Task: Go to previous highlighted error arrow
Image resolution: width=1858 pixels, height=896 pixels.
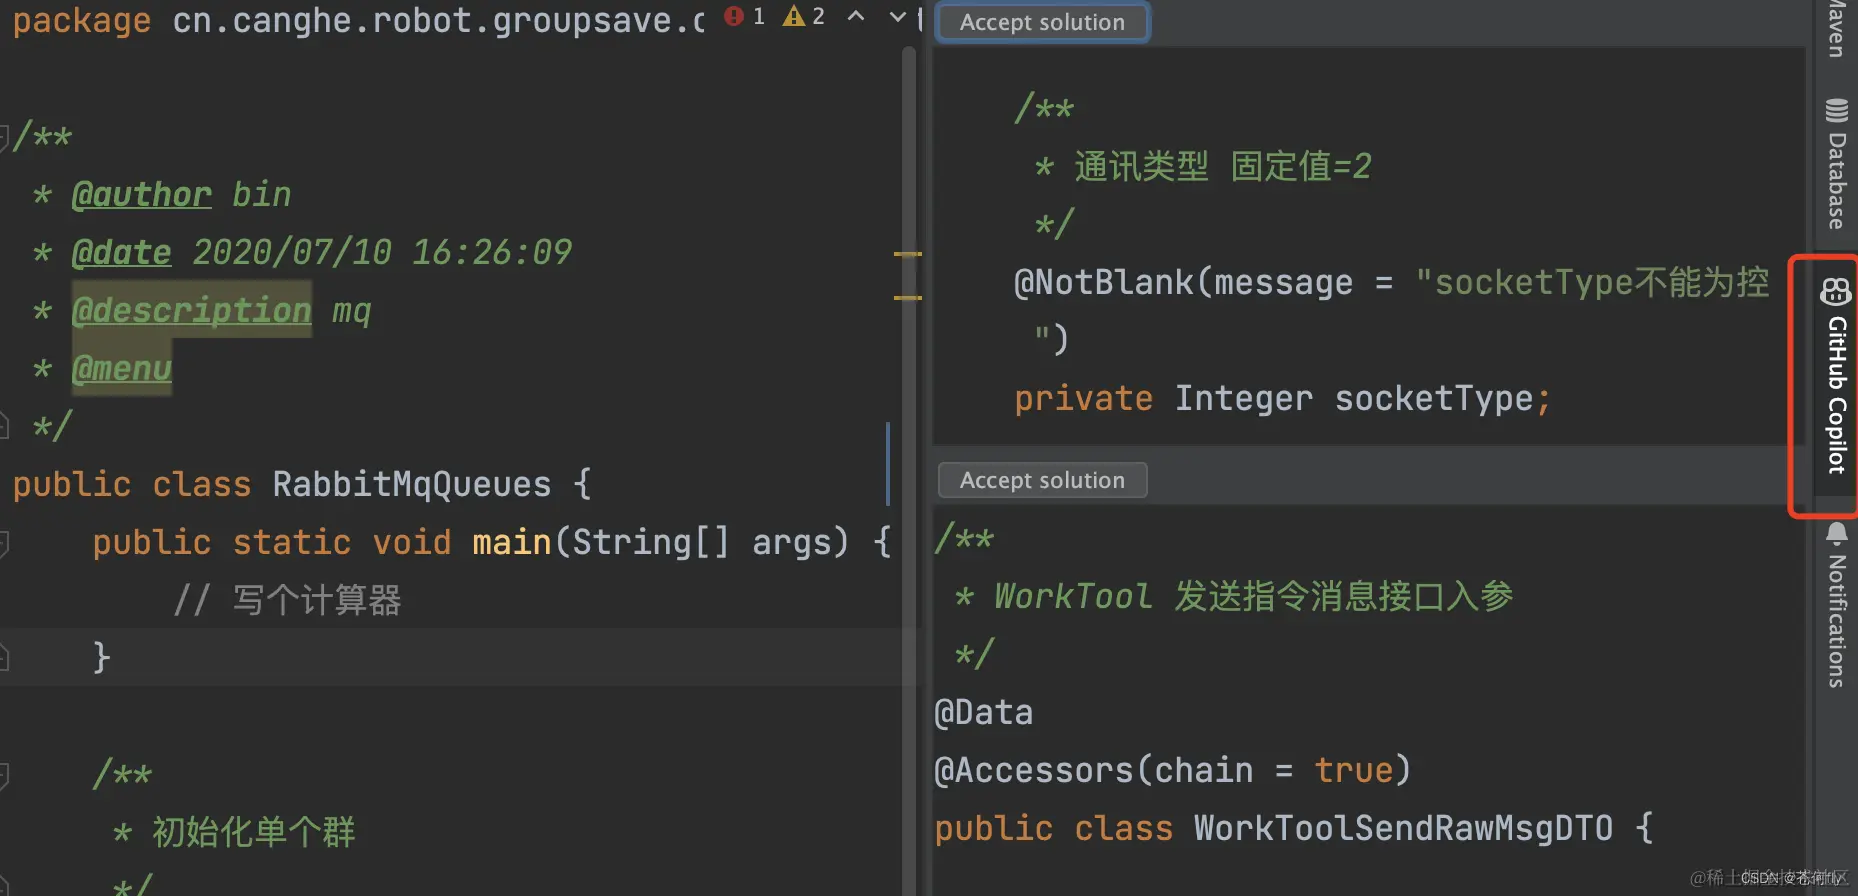Action: tap(856, 16)
